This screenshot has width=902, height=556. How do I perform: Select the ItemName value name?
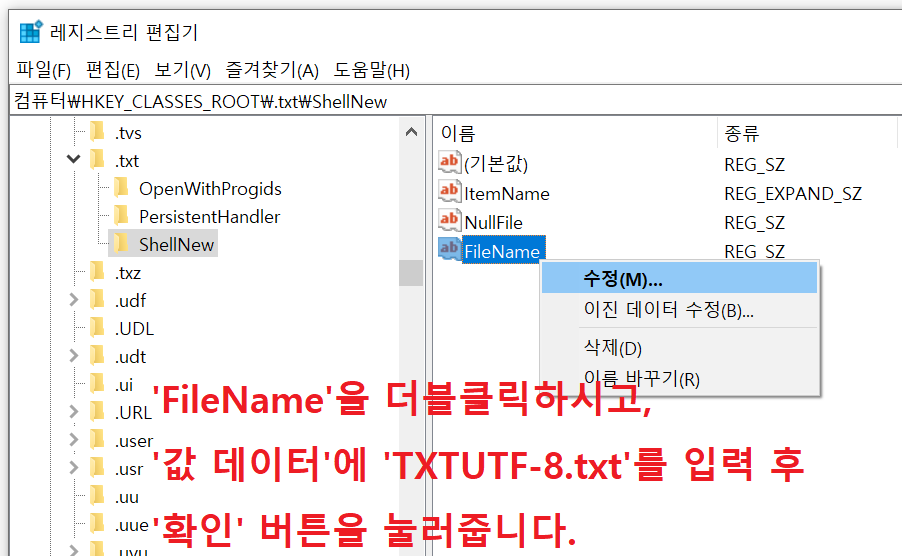click(507, 194)
